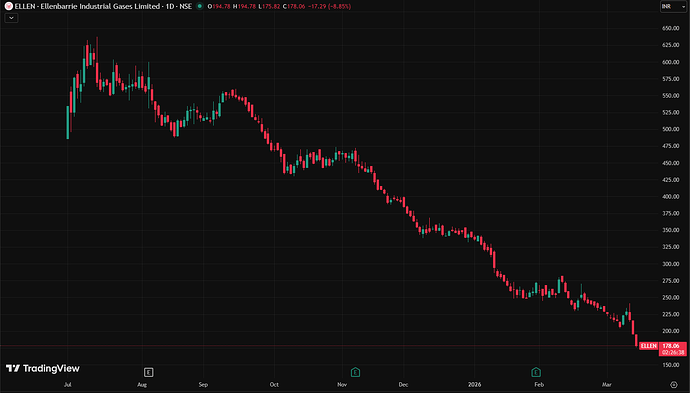The height and width of the screenshot is (393, 690).
Task: Click the 300.00 price axis label
Action: 671,264
